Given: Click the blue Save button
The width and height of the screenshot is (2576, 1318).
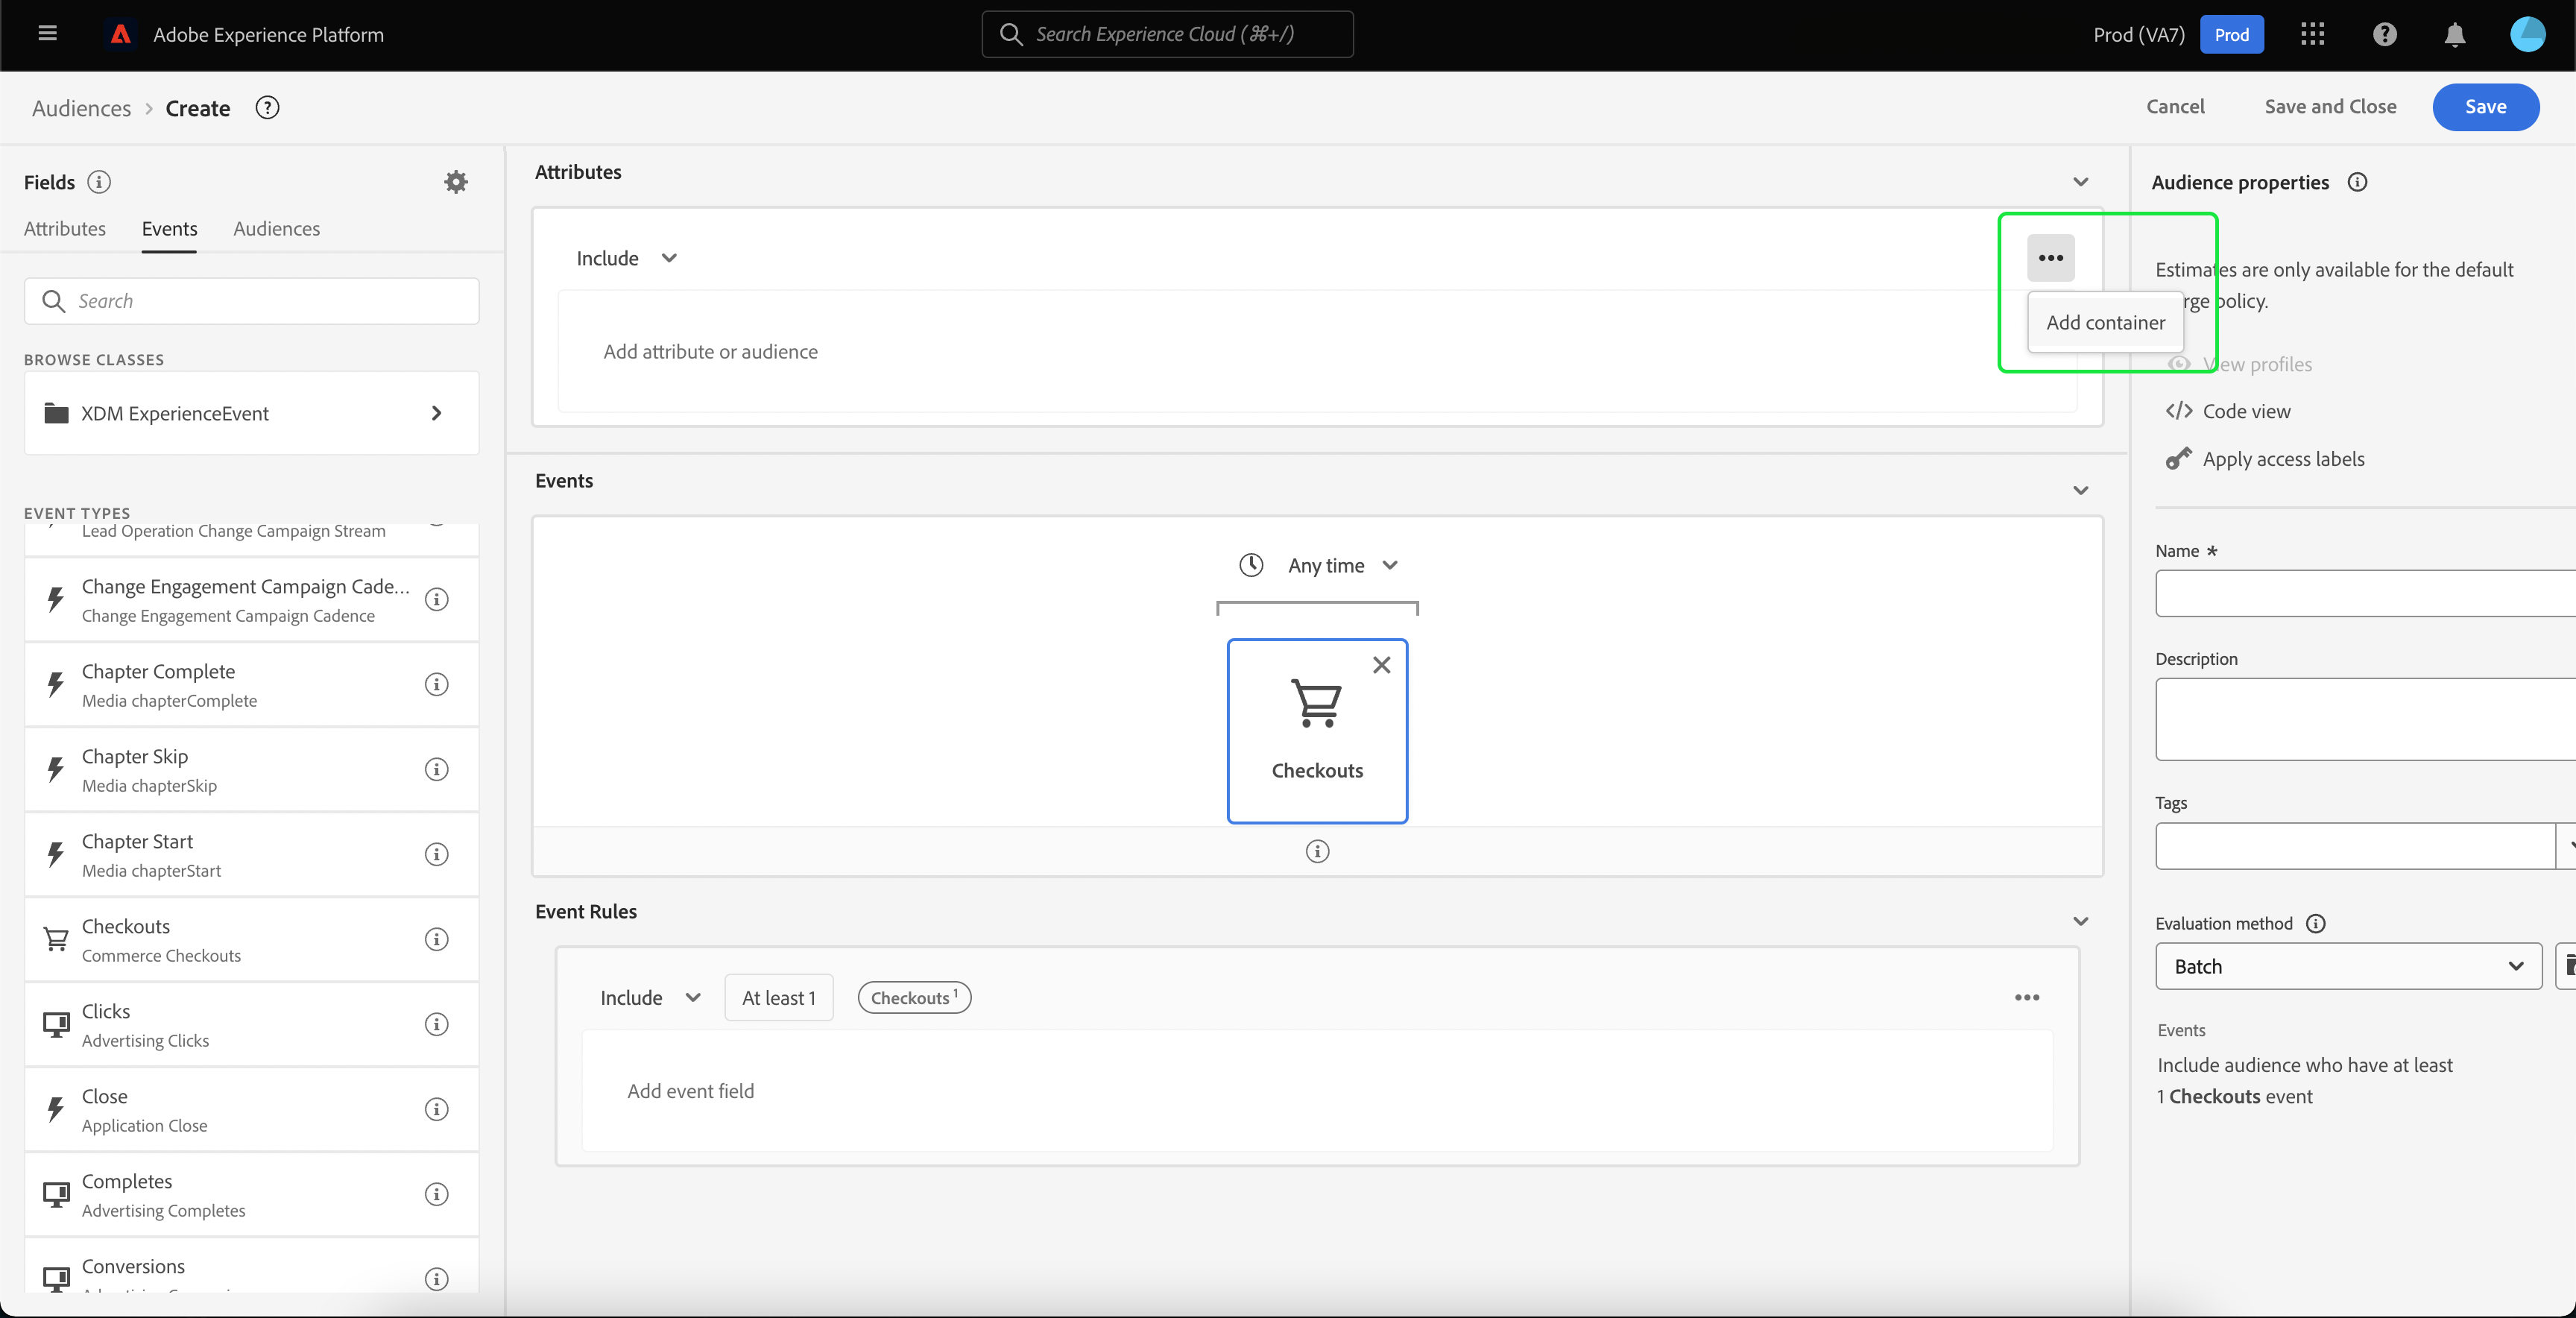Looking at the screenshot, I should click(x=2485, y=107).
